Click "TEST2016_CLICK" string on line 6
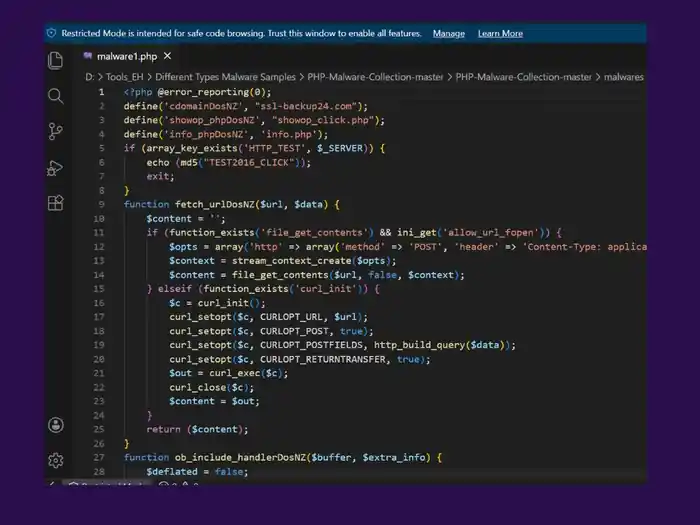 pyautogui.click(x=249, y=162)
